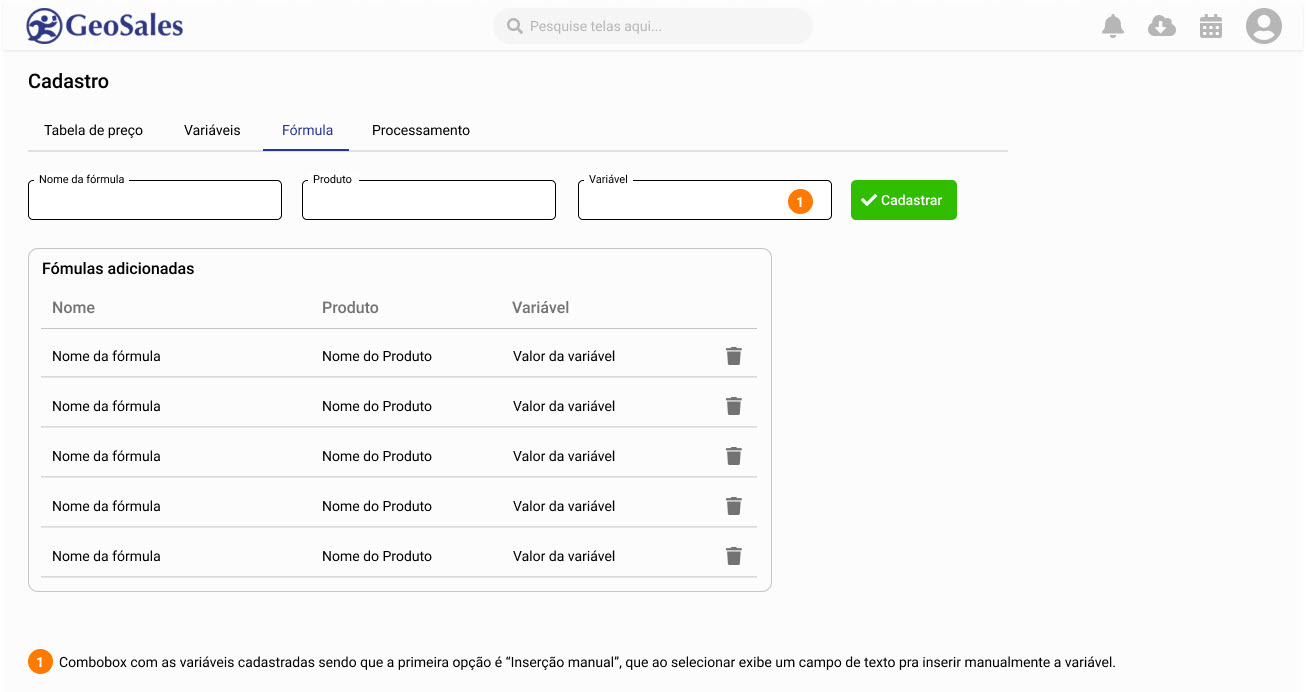The width and height of the screenshot is (1306, 692).
Task: Focus the Nome da fórmula field
Action: pyautogui.click(x=155, y=201)
